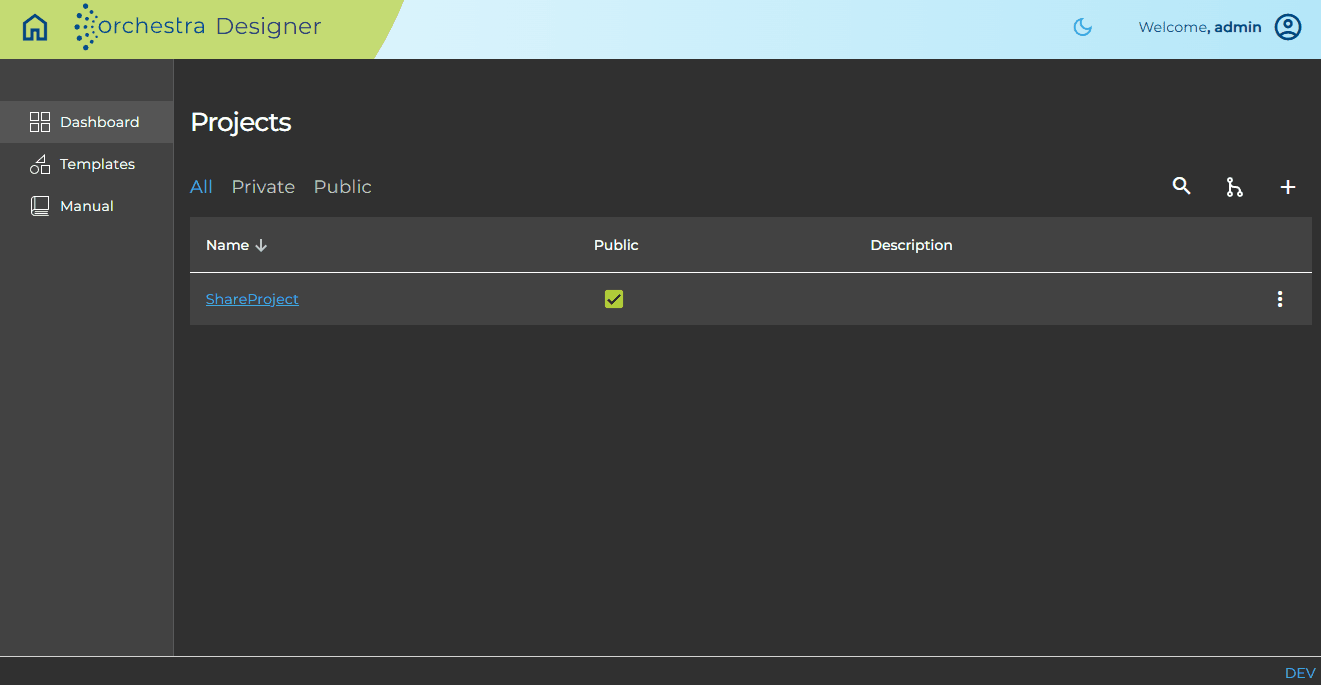Viewport: 1321px width, 685px height.
Task: Click the Public column header
Action: tap(616, 245)
